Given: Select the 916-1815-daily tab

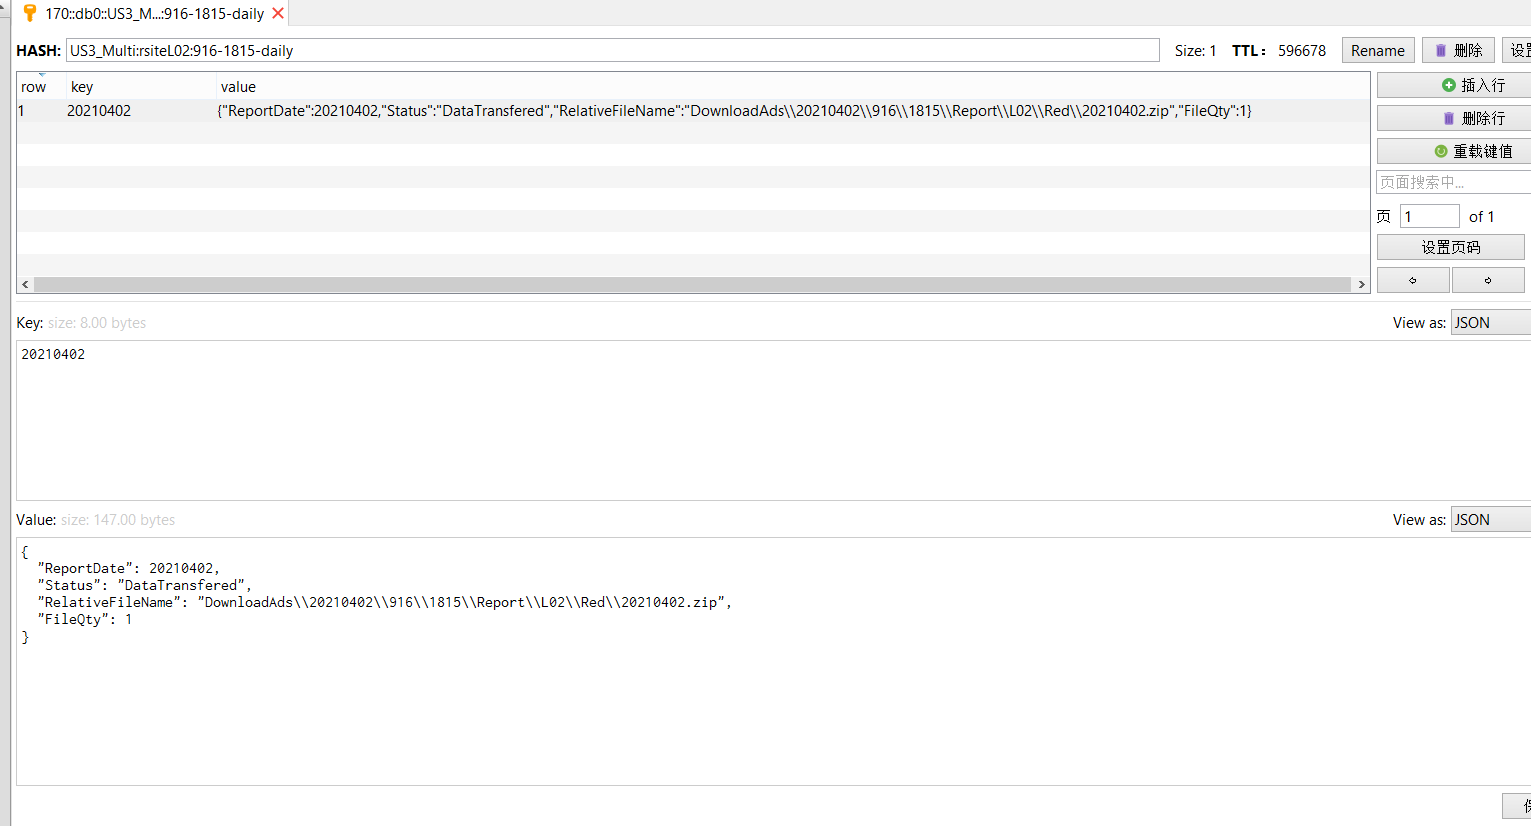Looking at the screenshot, I should click(150, 15).
